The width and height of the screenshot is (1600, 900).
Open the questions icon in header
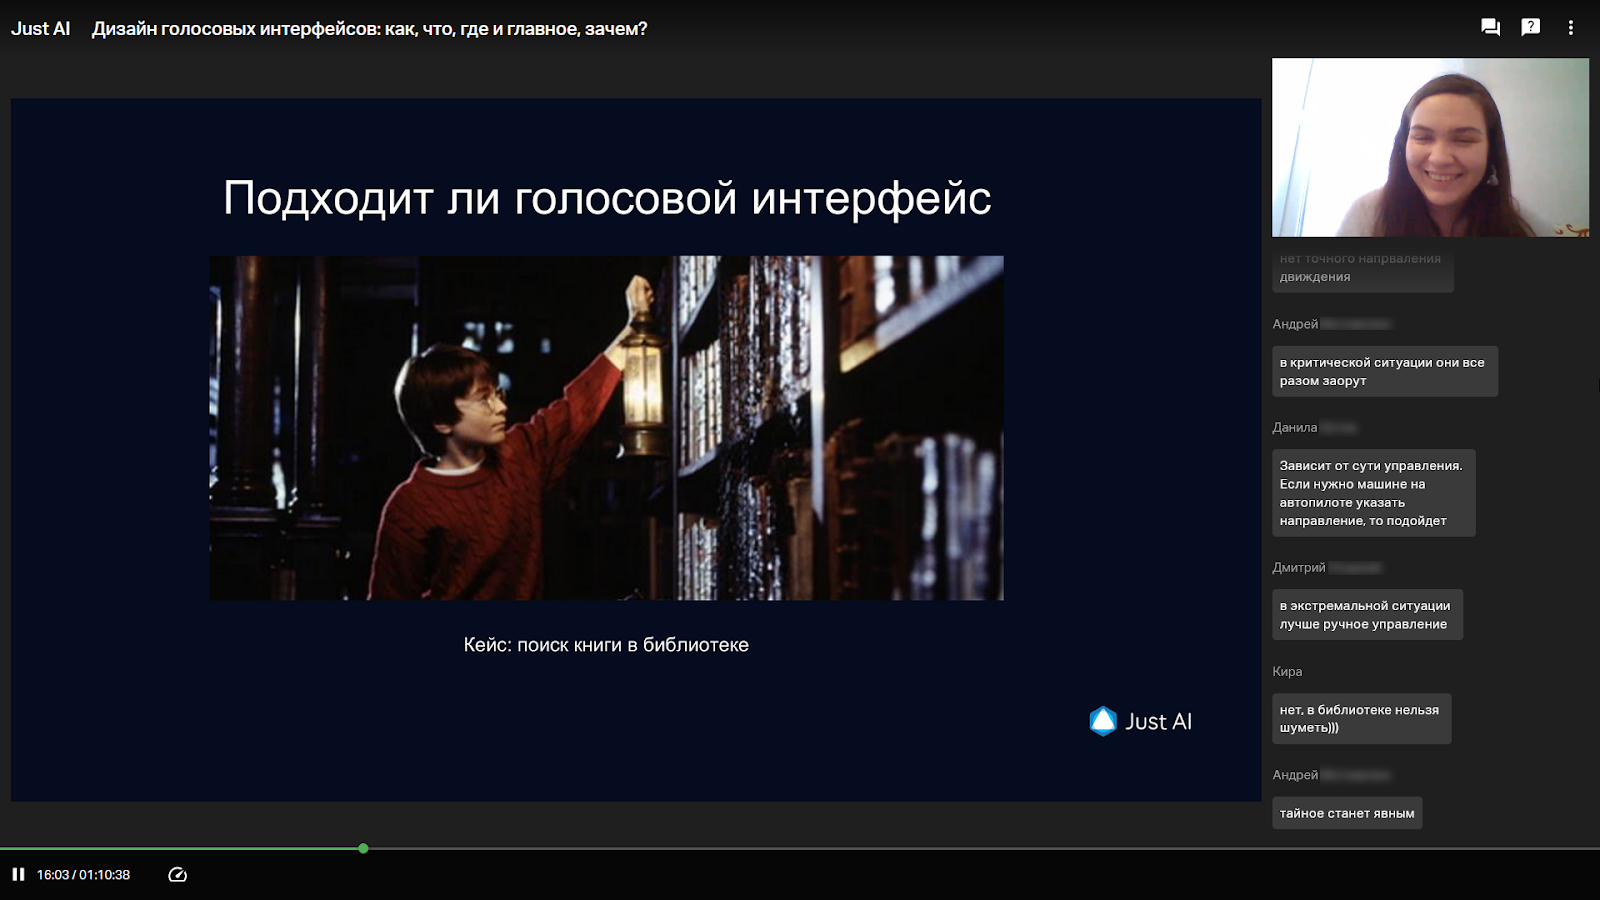[x=1530, y=28]
